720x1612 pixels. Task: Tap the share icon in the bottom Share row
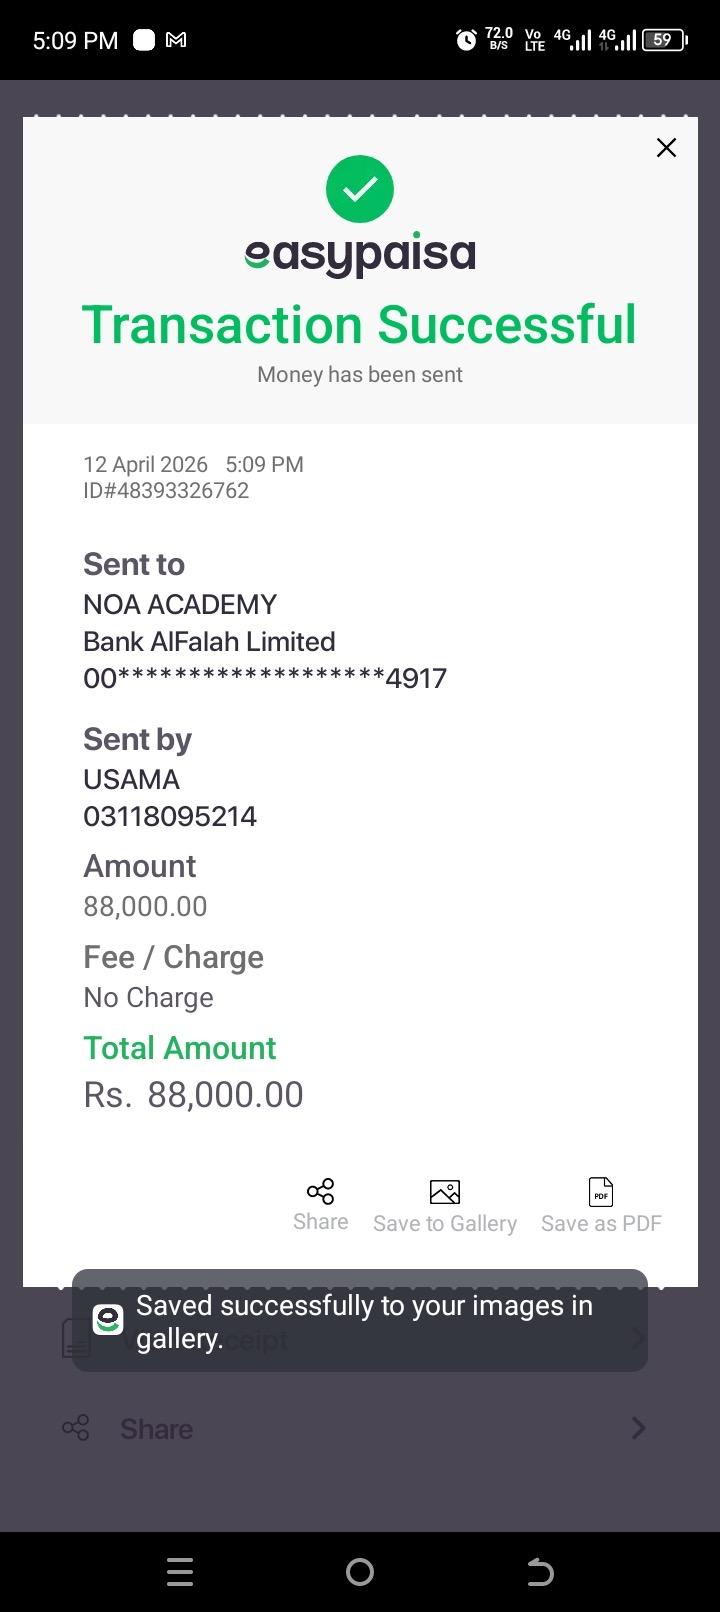point(76,1428)
